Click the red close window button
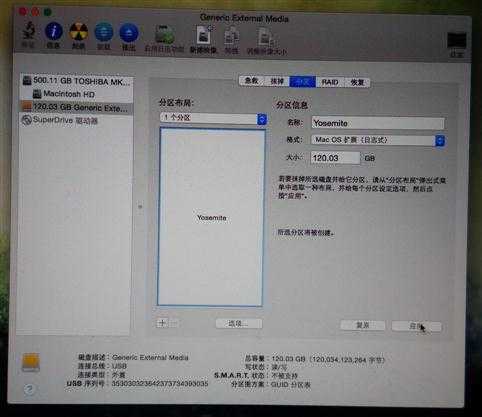This screenshot has height=417, width=482. [x=23, y=12]
